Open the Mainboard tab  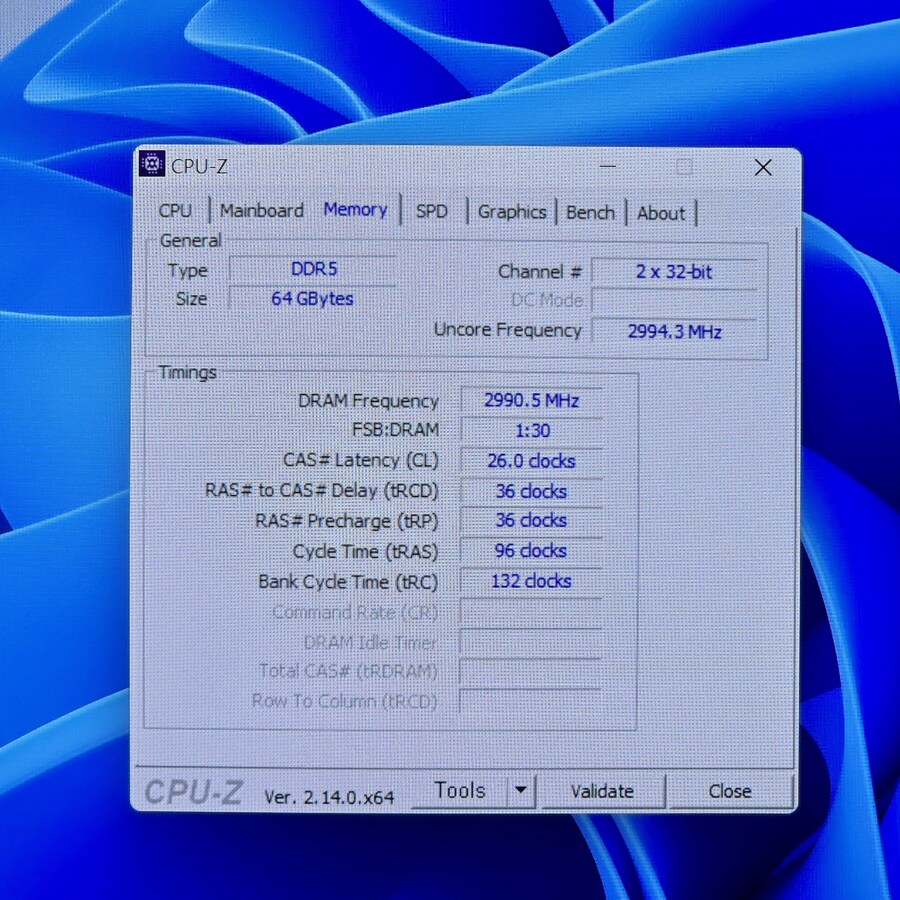pos(262,211)
